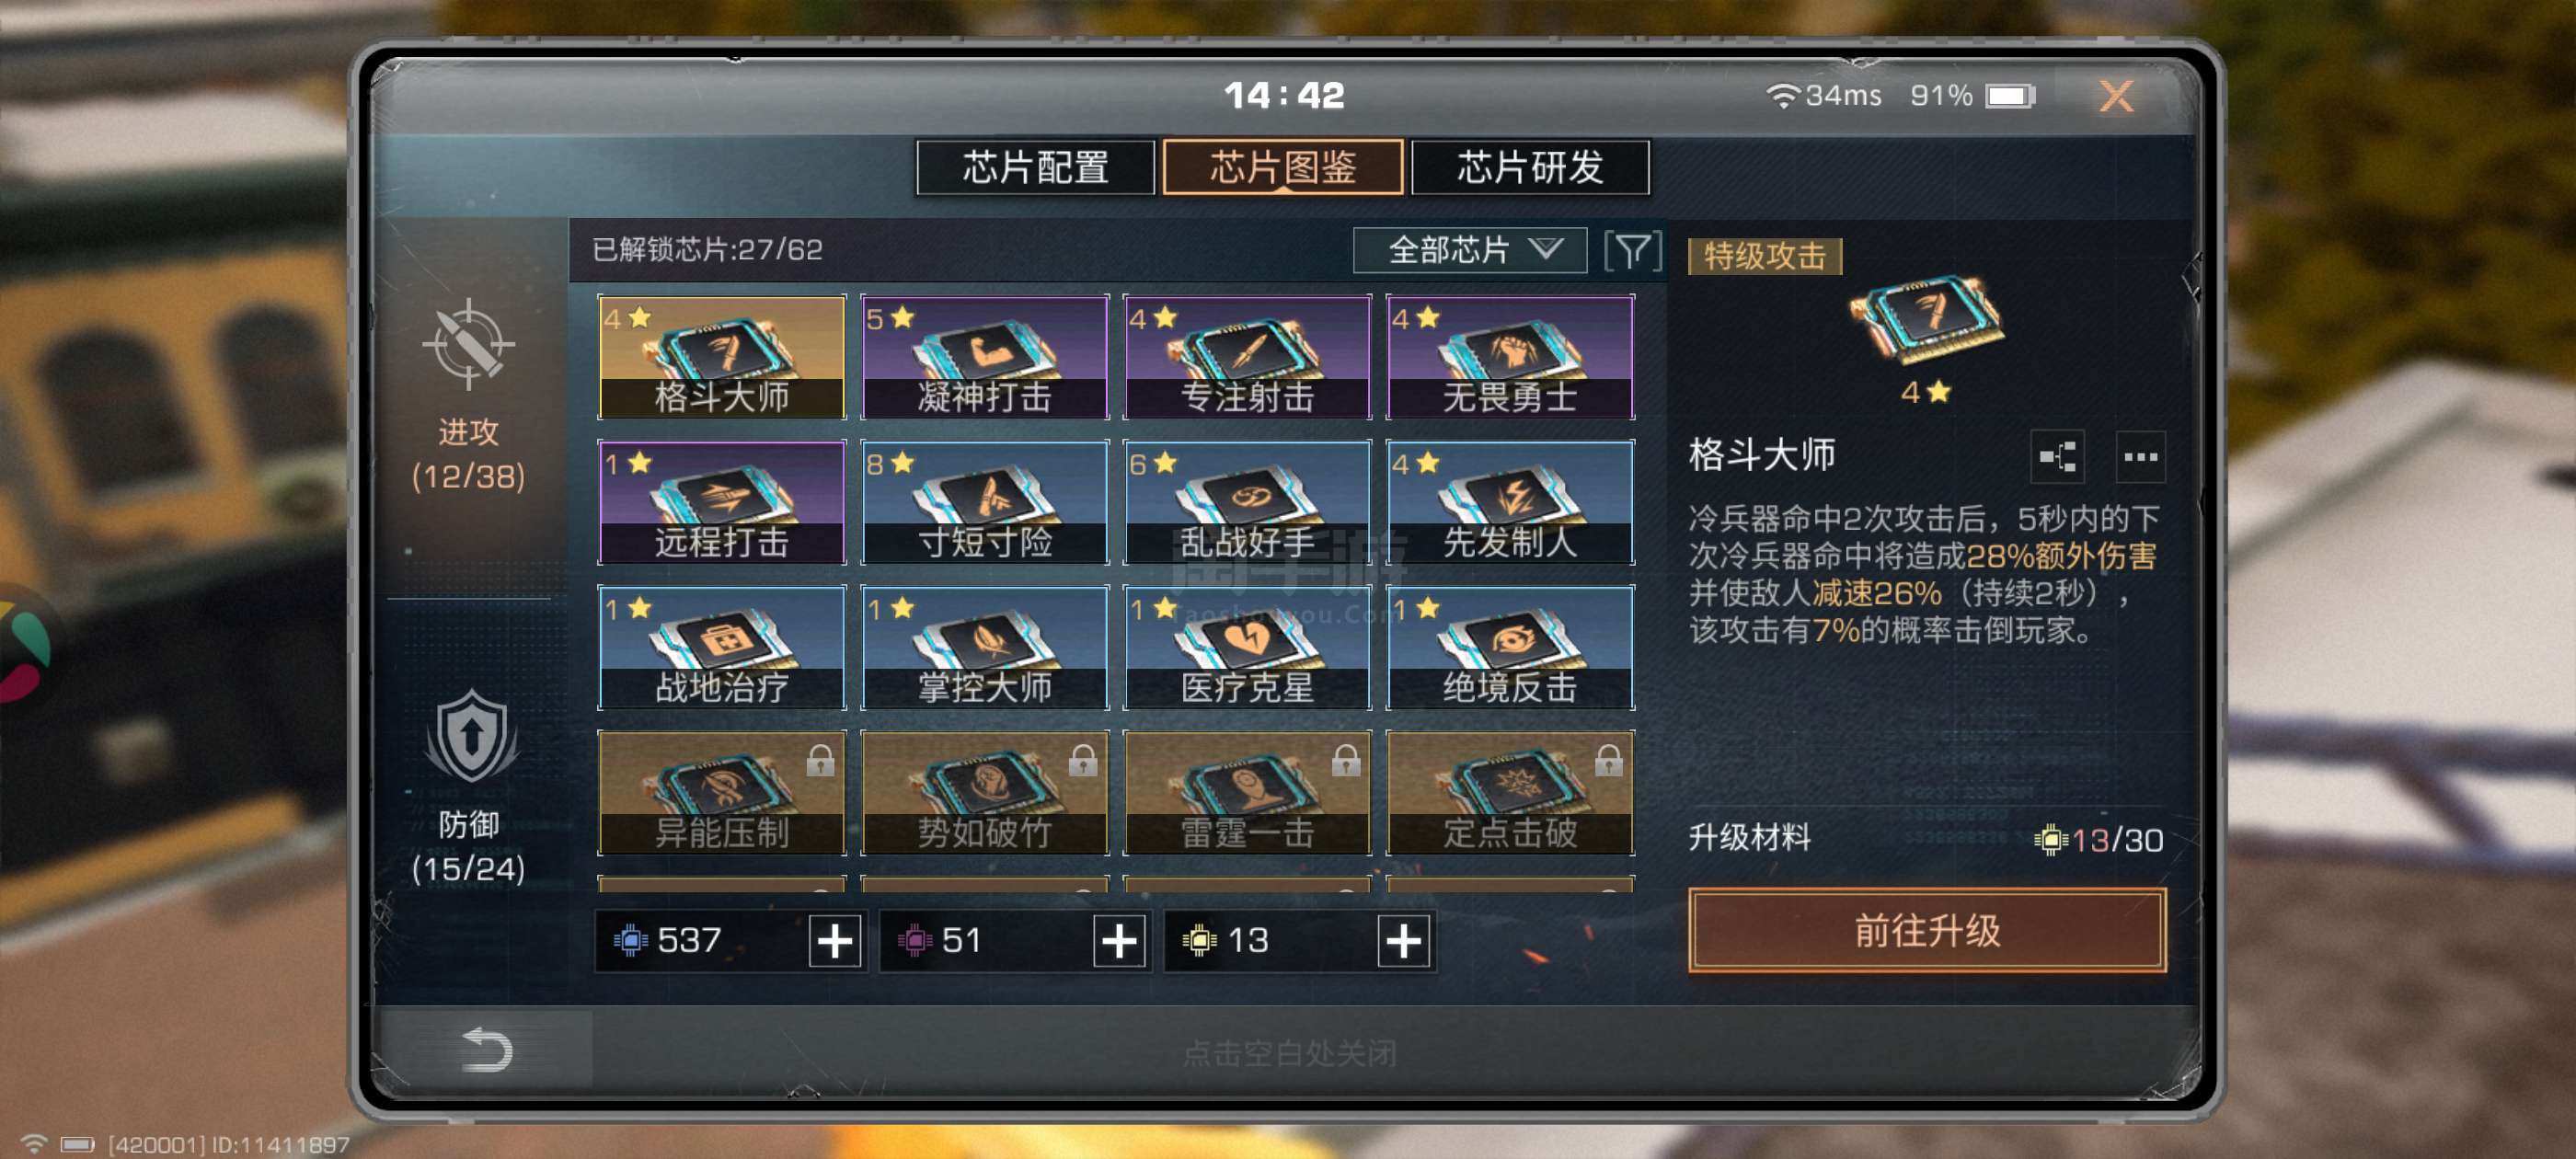Viewport: 2576px width, 1159px height.
Task: Select the 防御 defense shield icon
Action: (471, 737)
